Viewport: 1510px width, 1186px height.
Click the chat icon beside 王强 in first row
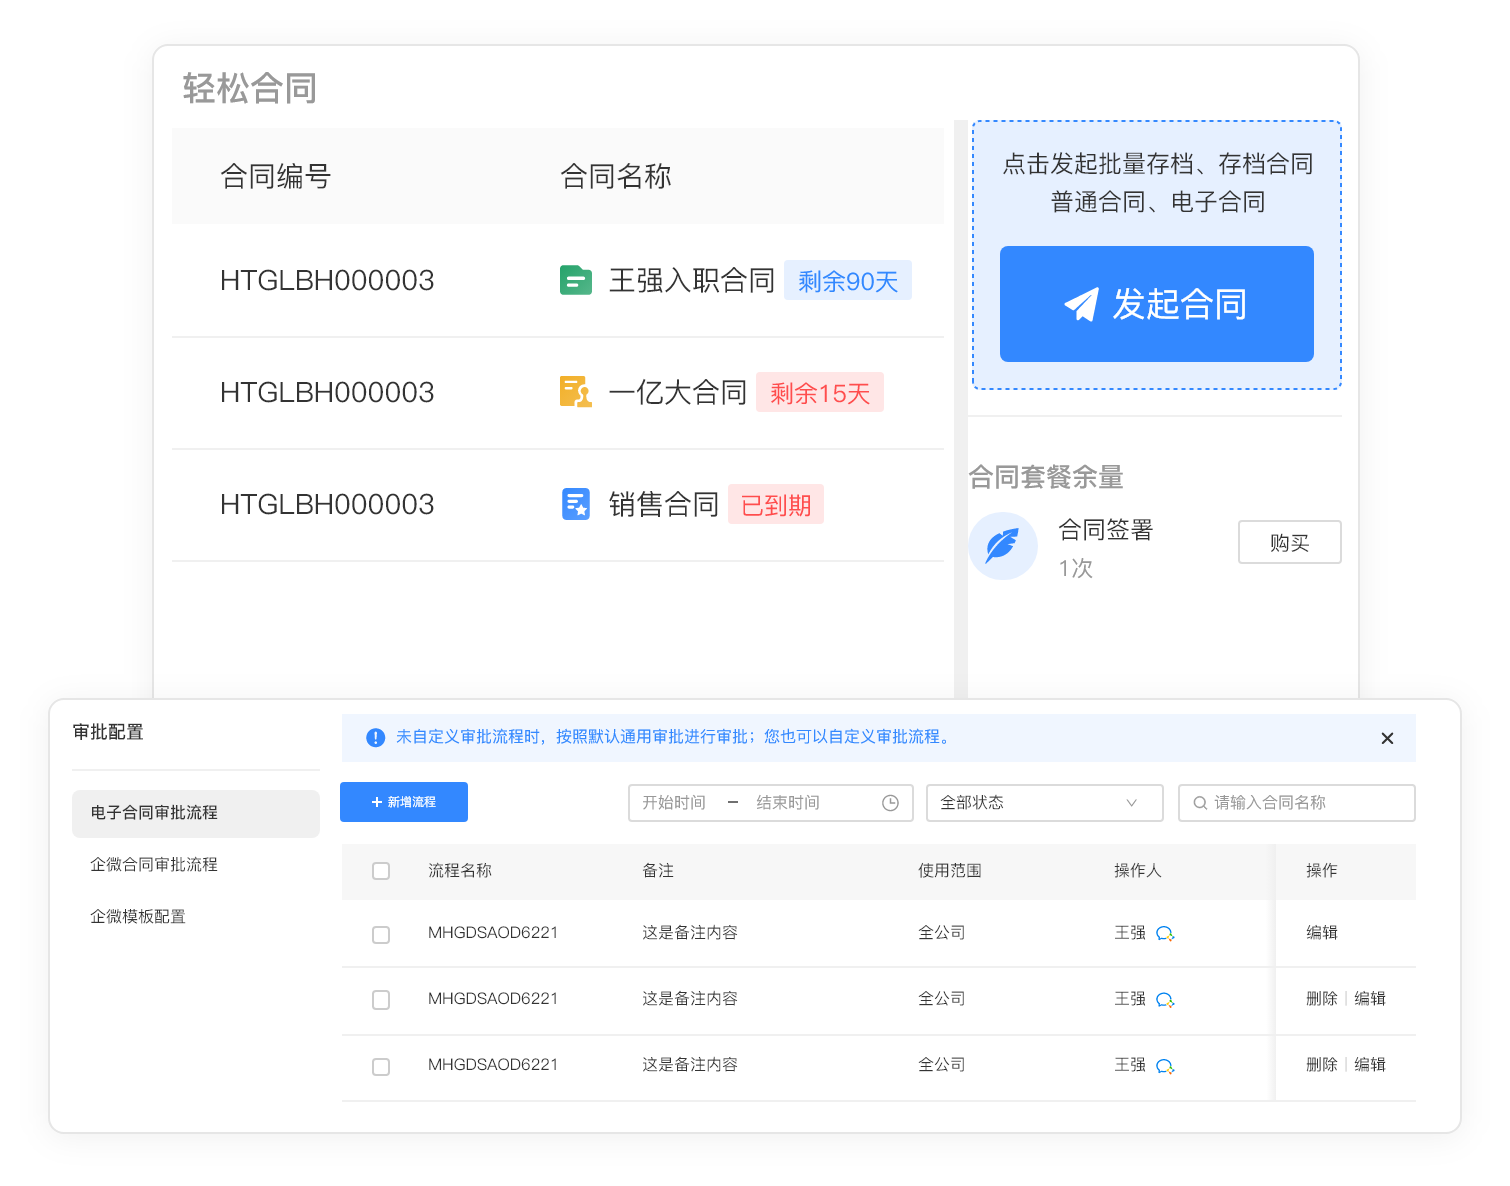[1165, 934]
